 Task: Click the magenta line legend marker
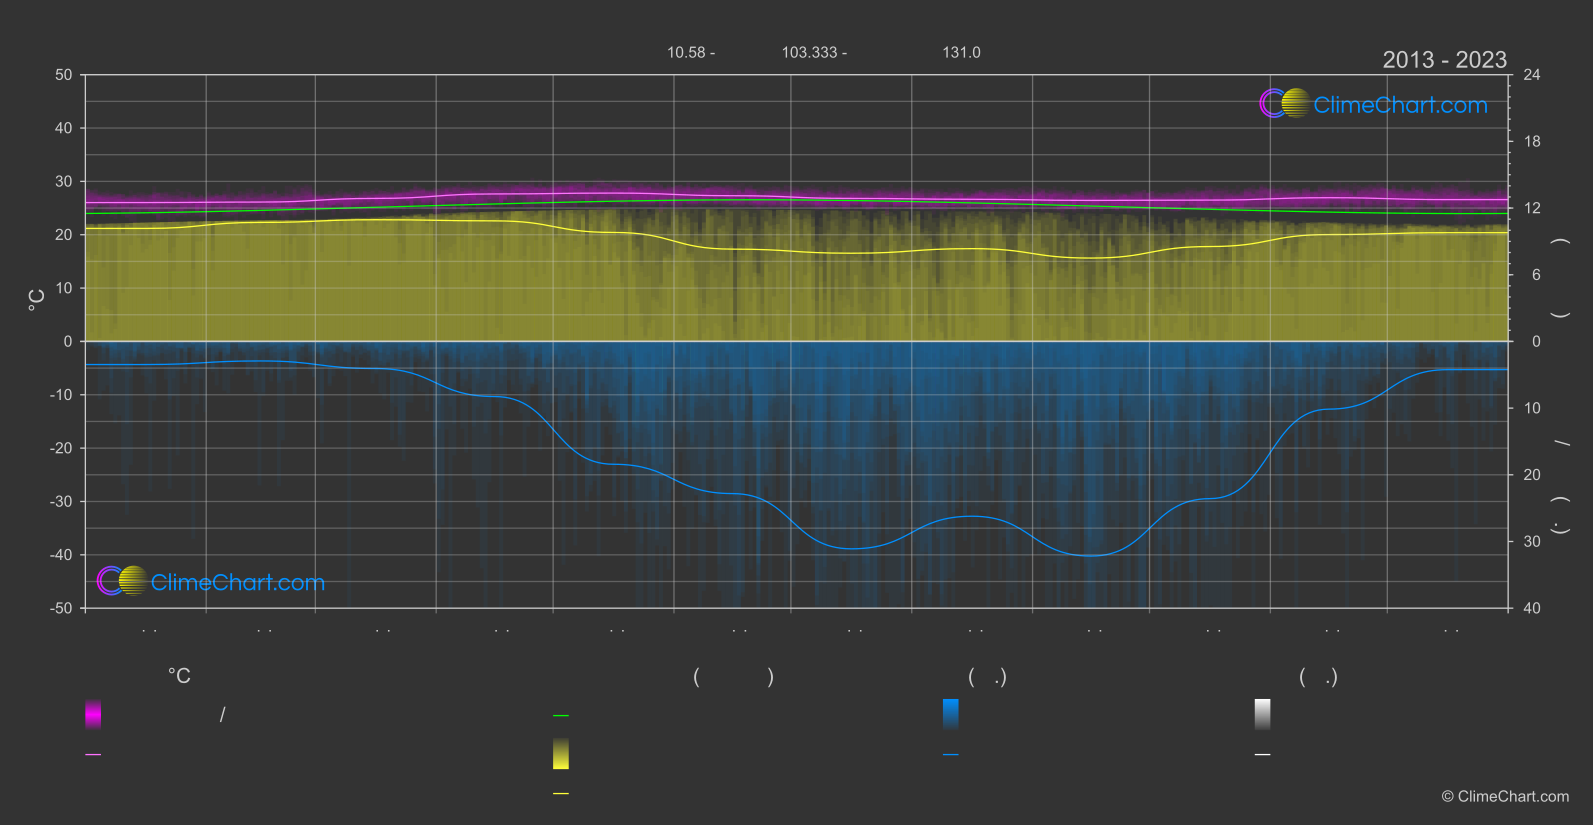coord(93,755)
